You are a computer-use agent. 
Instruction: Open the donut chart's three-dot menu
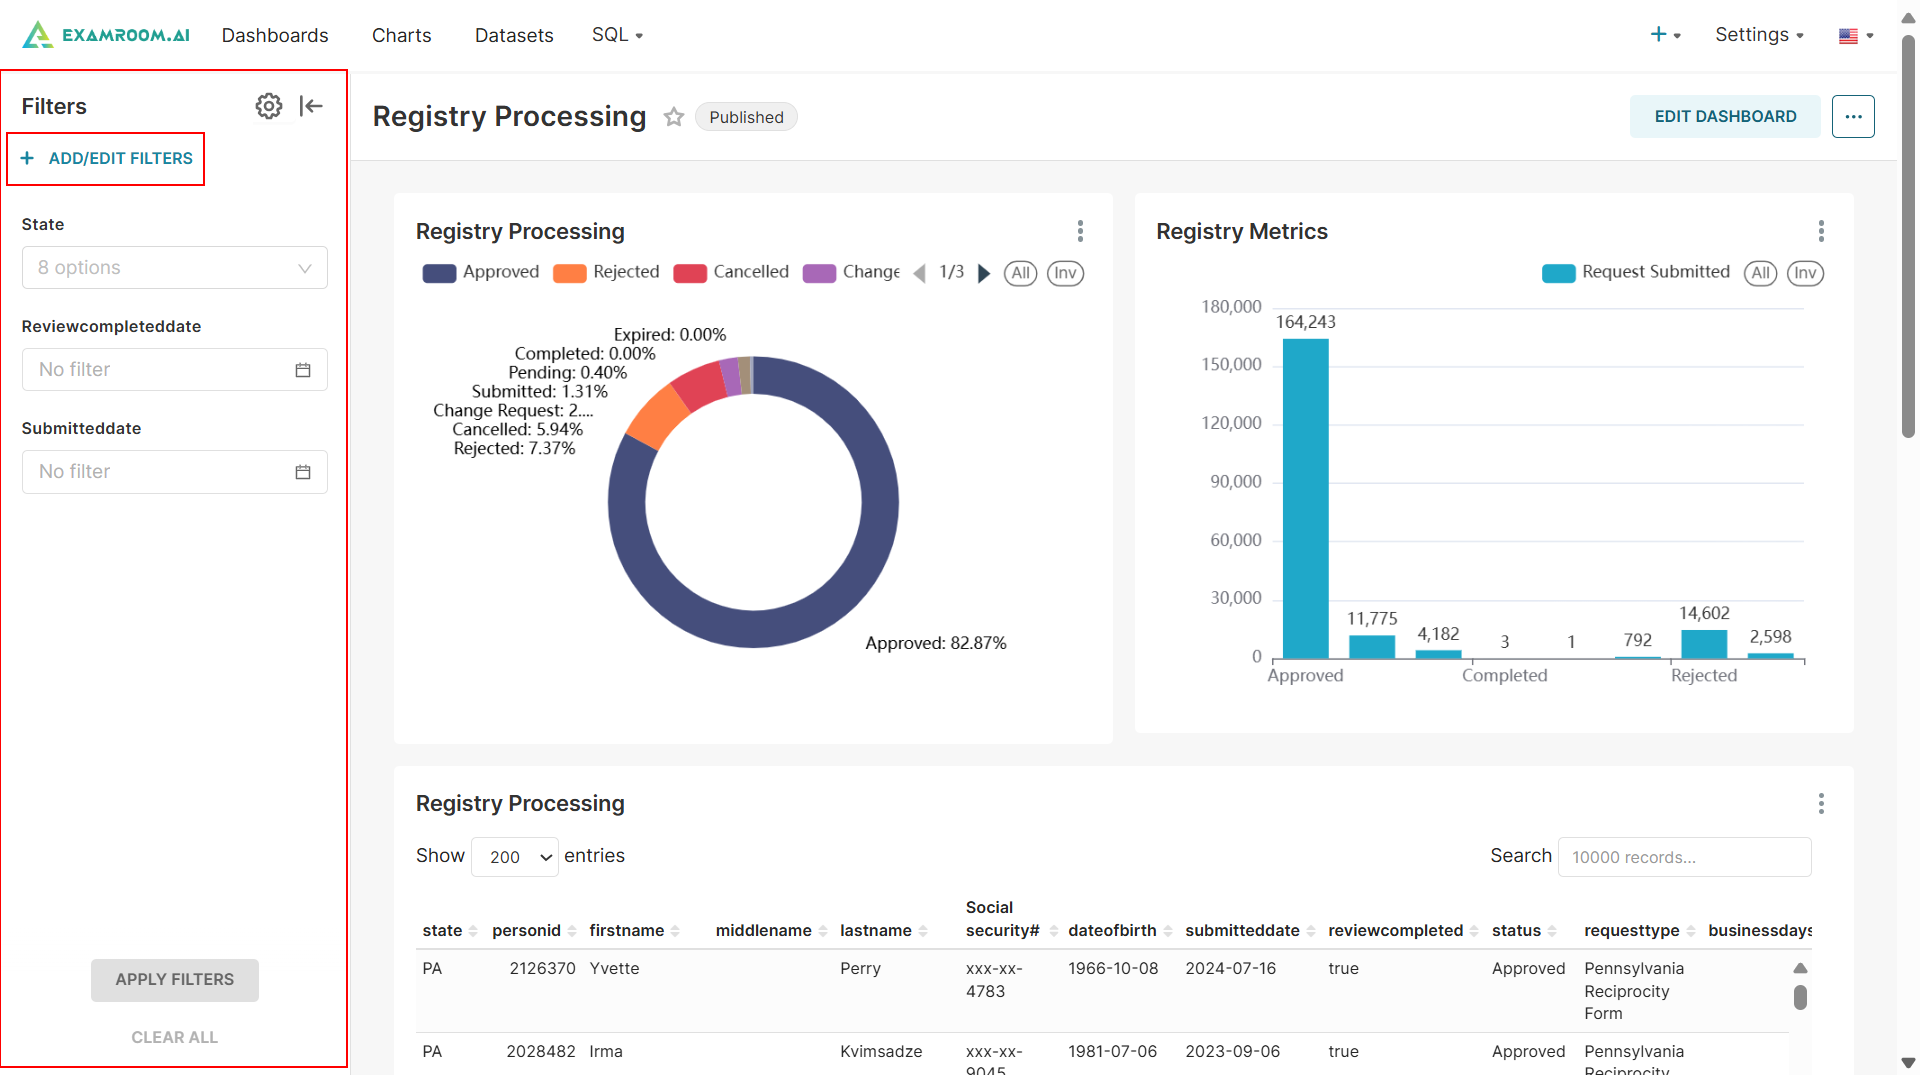(x=1080, y=232)
